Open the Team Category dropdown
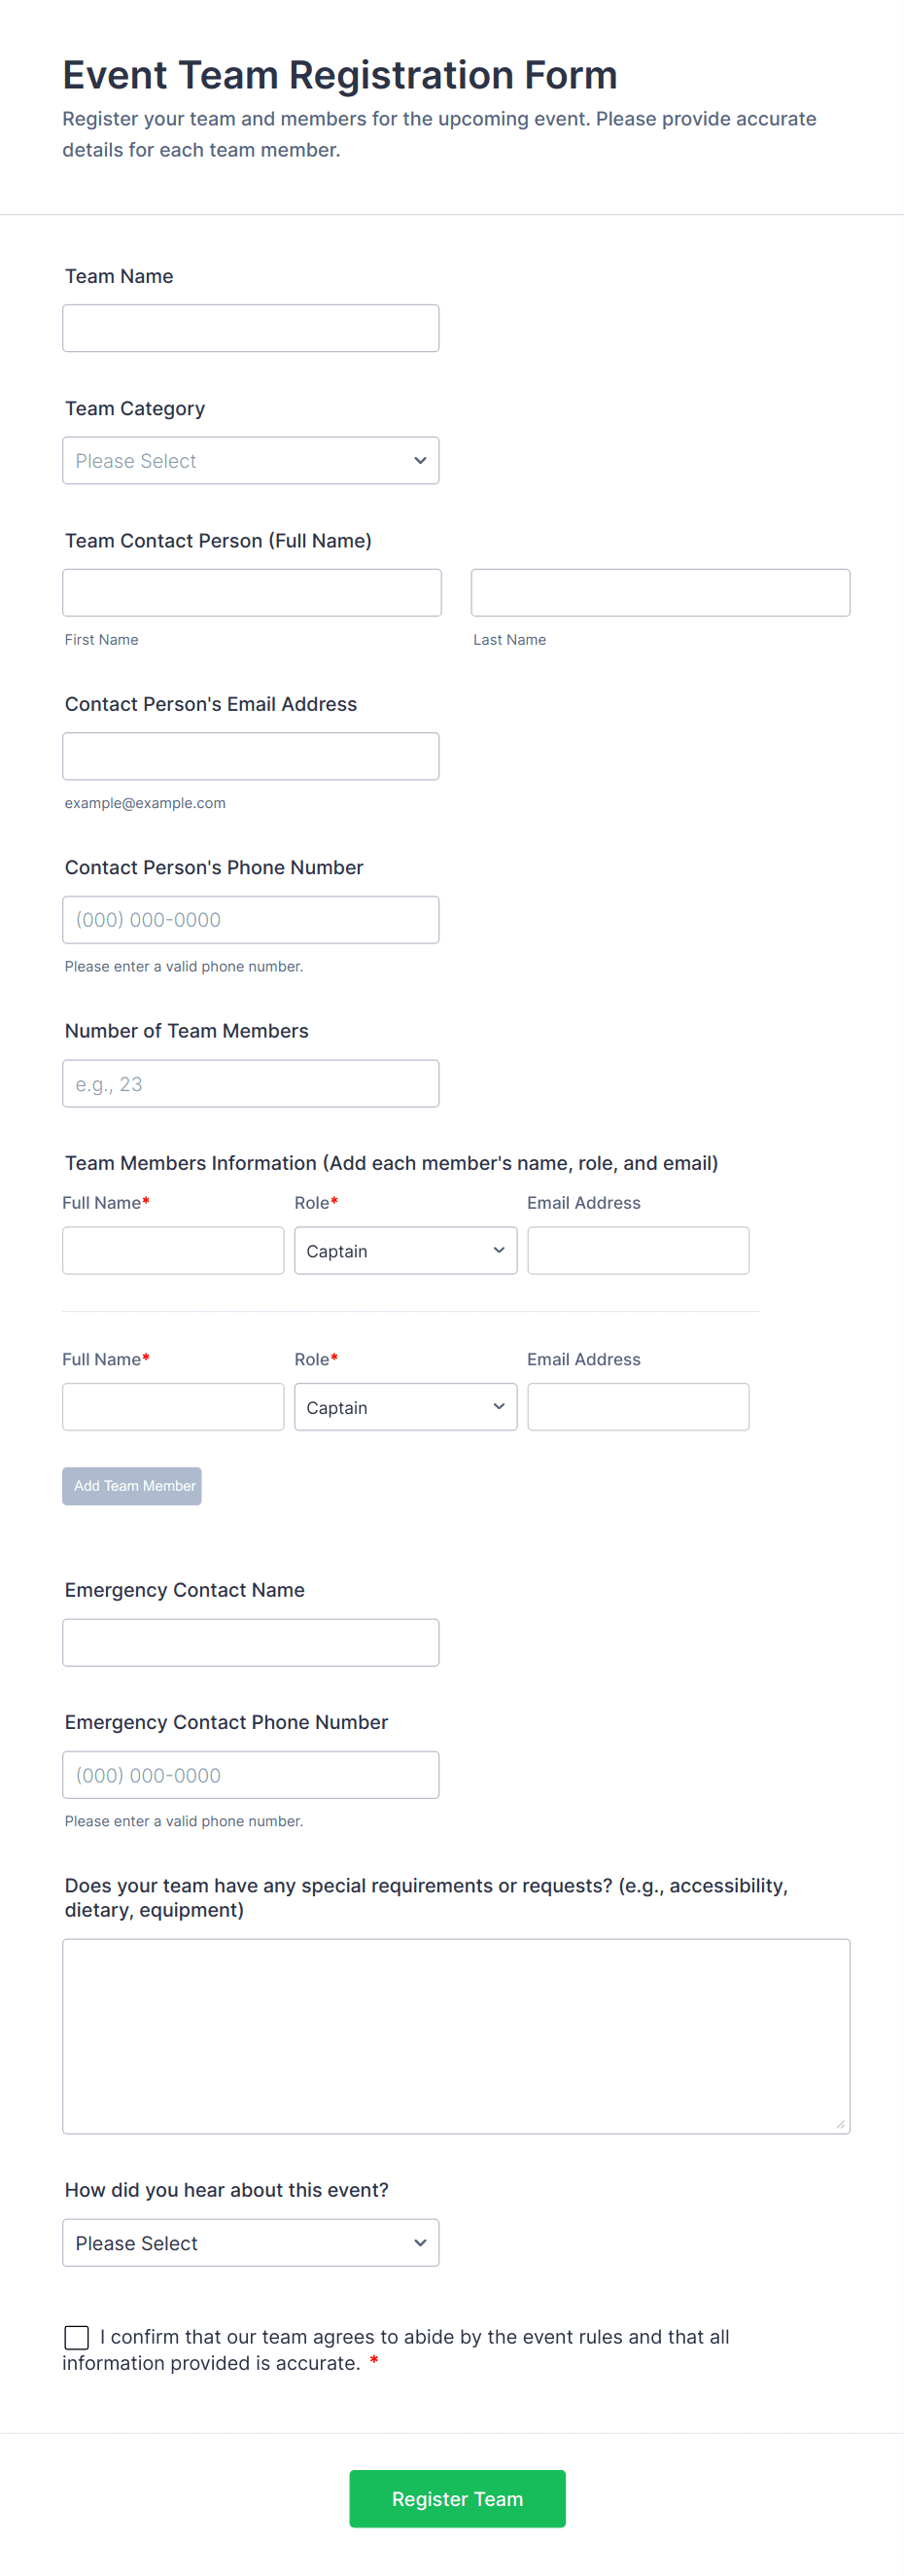Viewport: 904px width, 2576px height. [250, 460]
